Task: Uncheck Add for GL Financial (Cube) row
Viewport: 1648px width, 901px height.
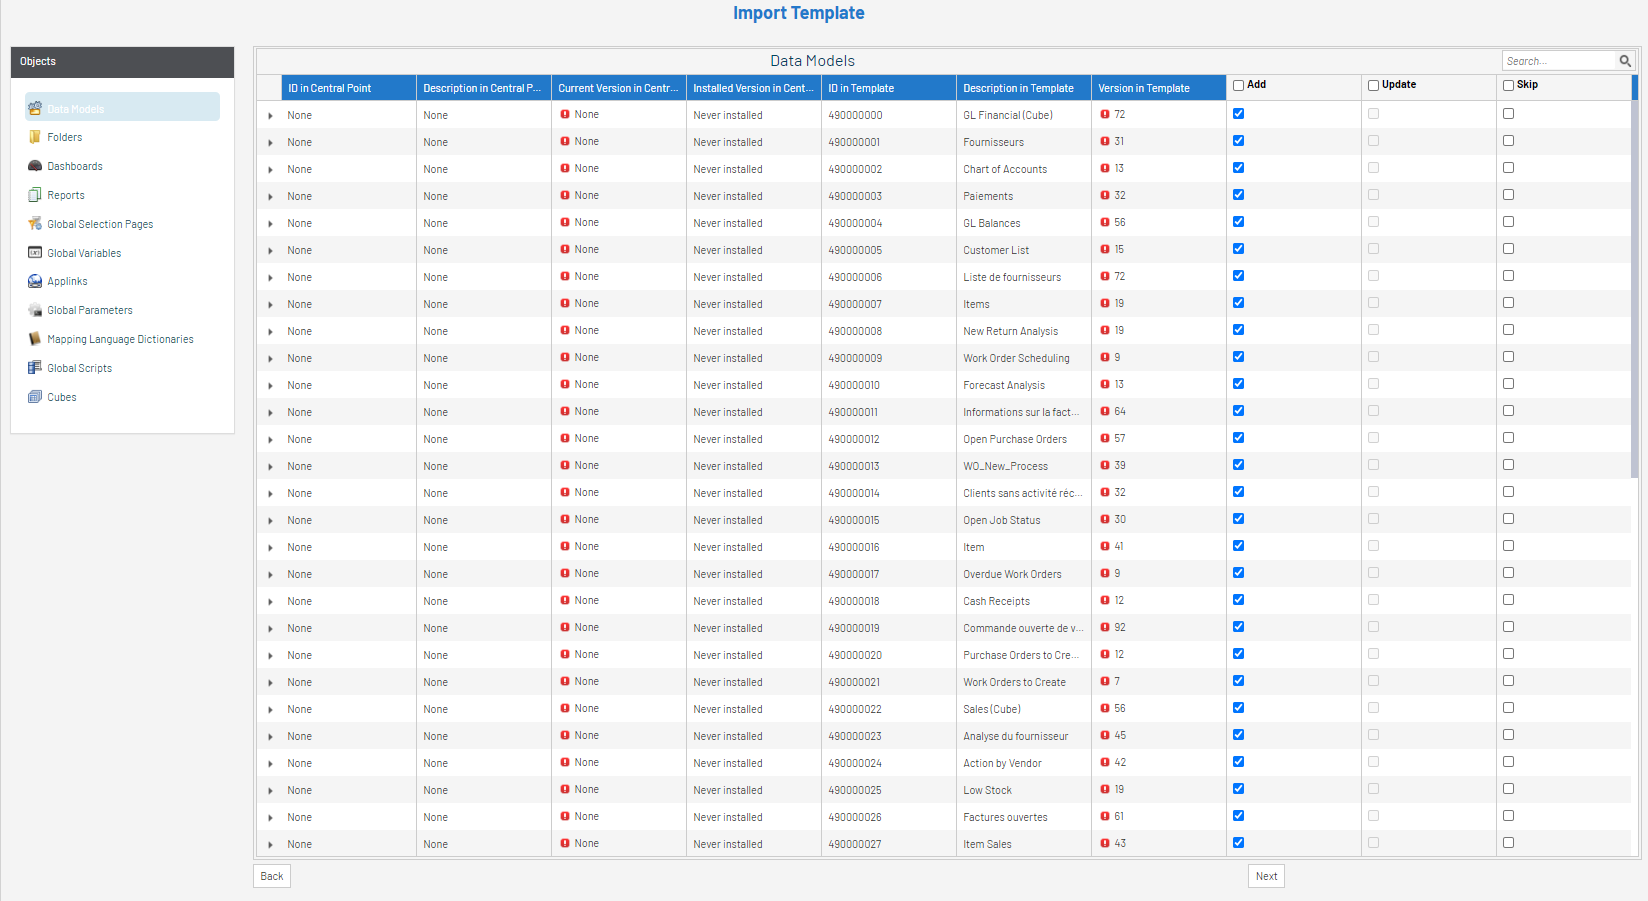Action: click(x=1238, y=114)
